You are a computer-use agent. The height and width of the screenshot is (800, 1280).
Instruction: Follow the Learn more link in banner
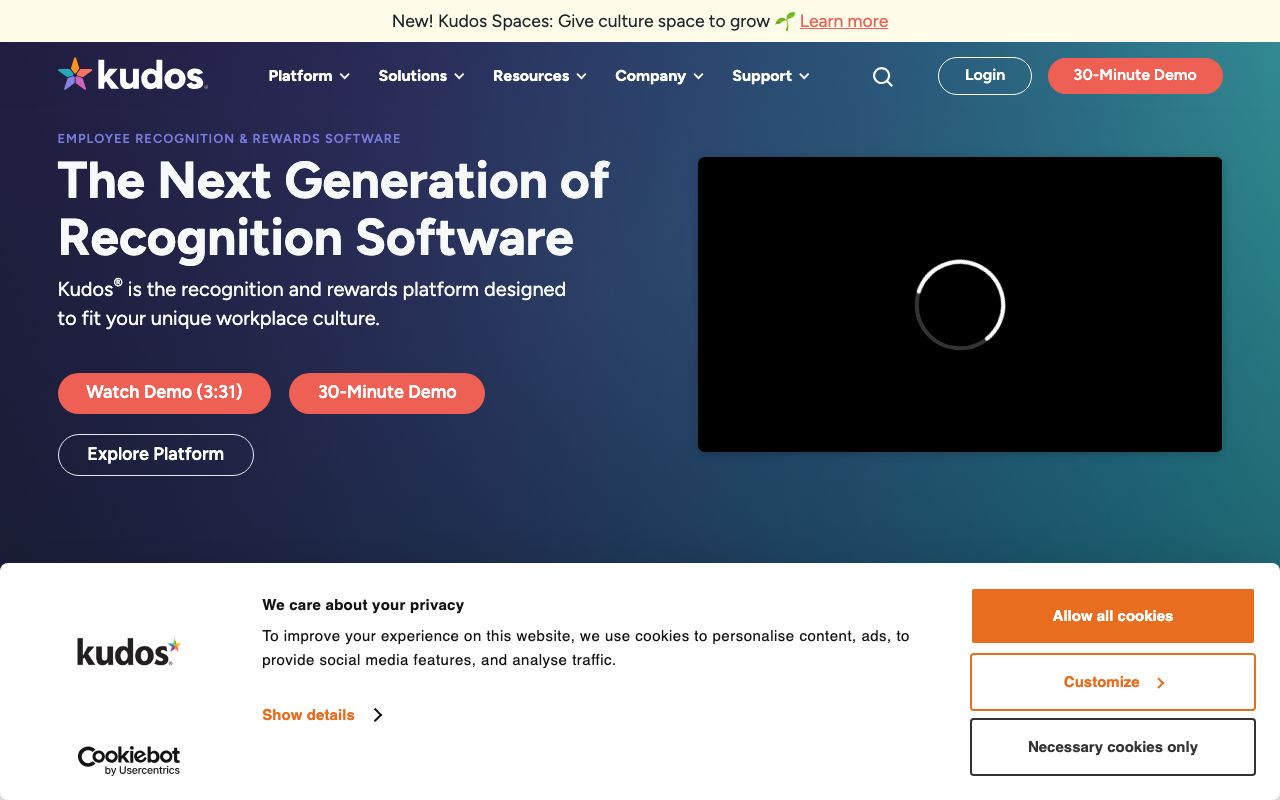click(843, 21)
